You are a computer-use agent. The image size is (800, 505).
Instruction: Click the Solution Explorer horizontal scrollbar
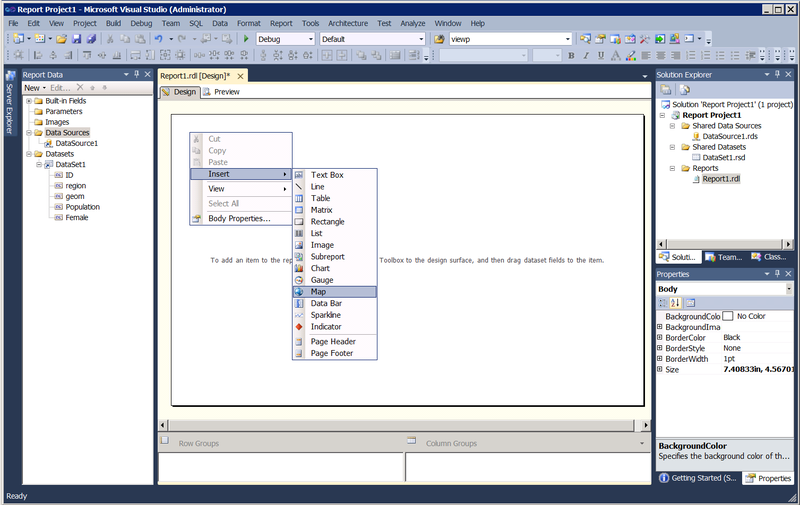click(x=726, y=244)
